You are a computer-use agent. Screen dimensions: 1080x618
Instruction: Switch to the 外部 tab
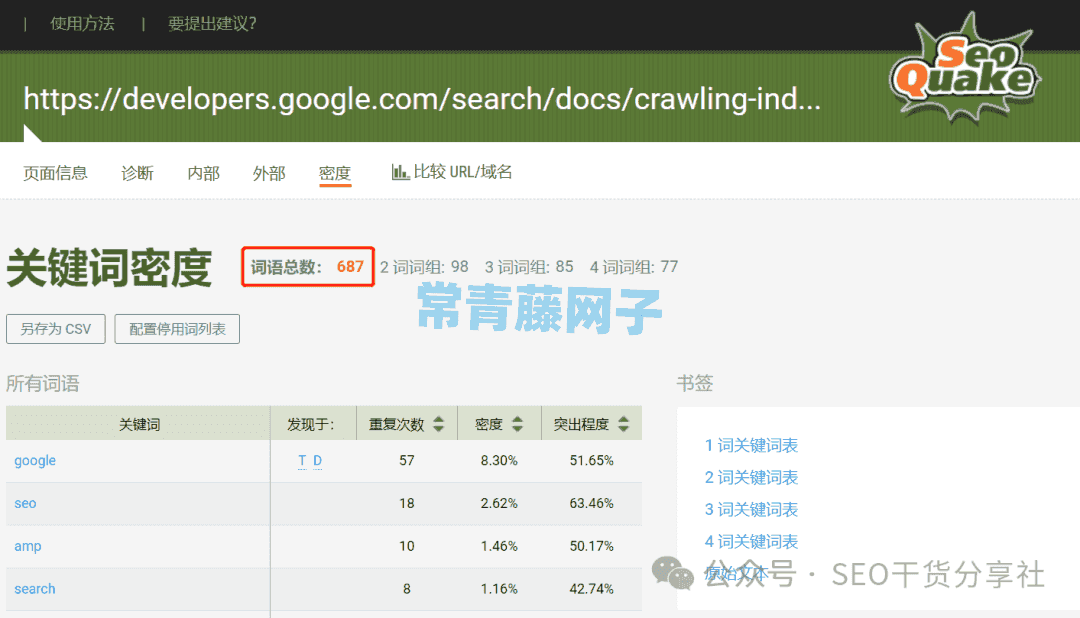point(269,173)
